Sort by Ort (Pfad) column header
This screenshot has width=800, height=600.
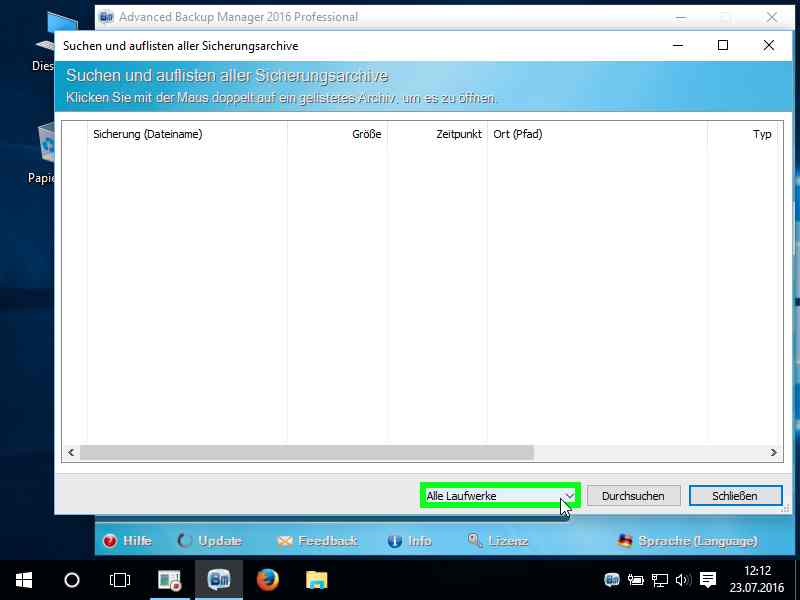pos(597,134)
